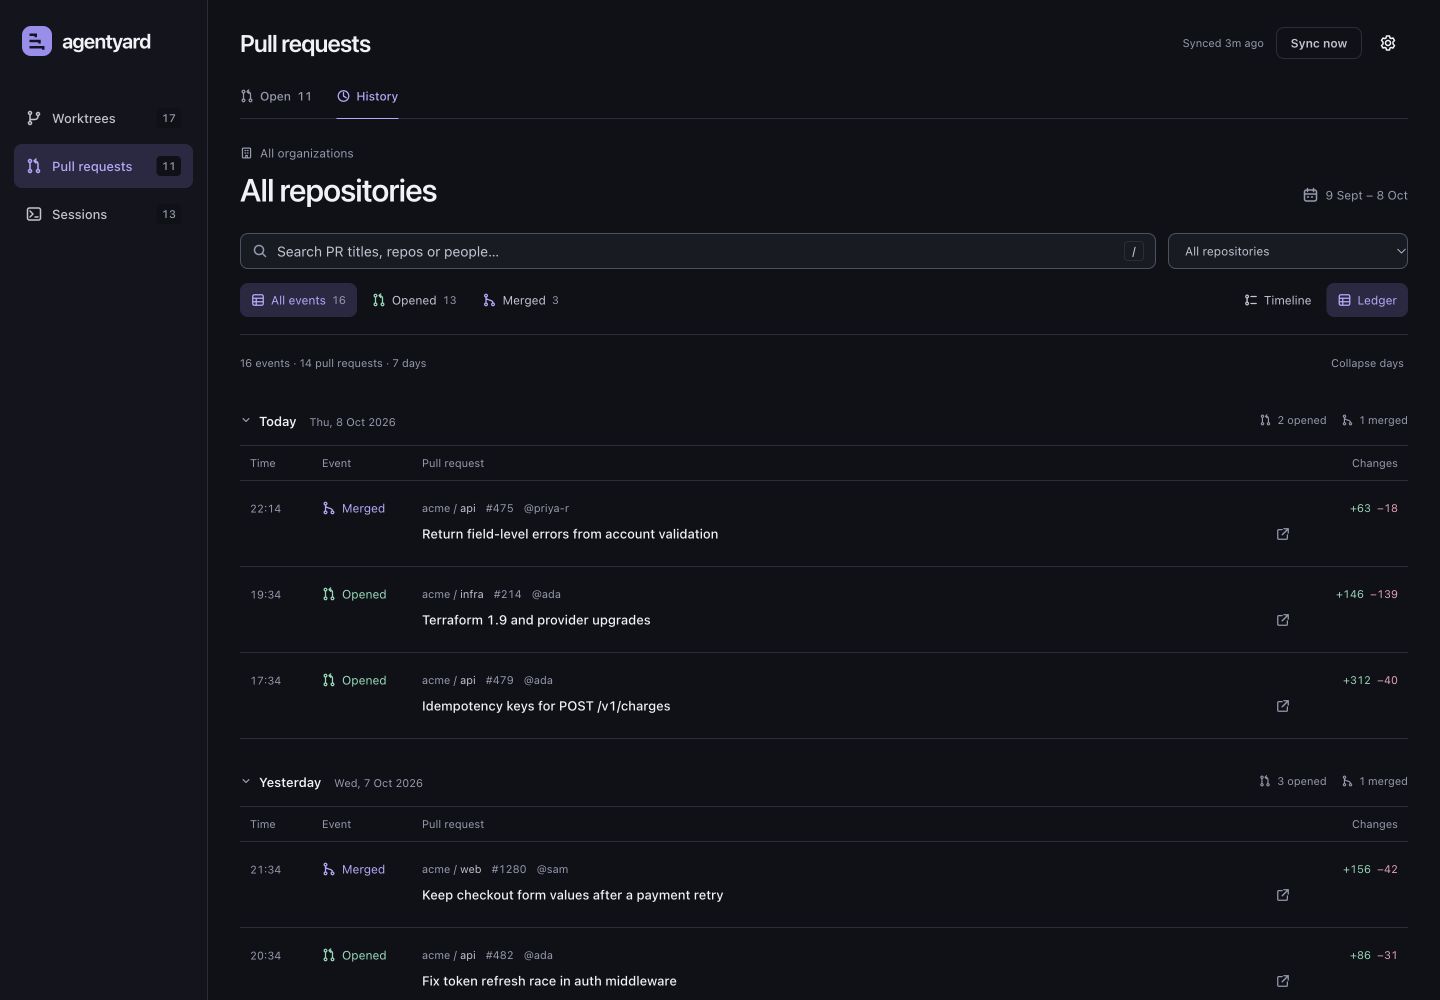This screenshot has width=1440, height=1000.
Task: Click the +146 −139 changes value
Action: (x=1366, y=594)
